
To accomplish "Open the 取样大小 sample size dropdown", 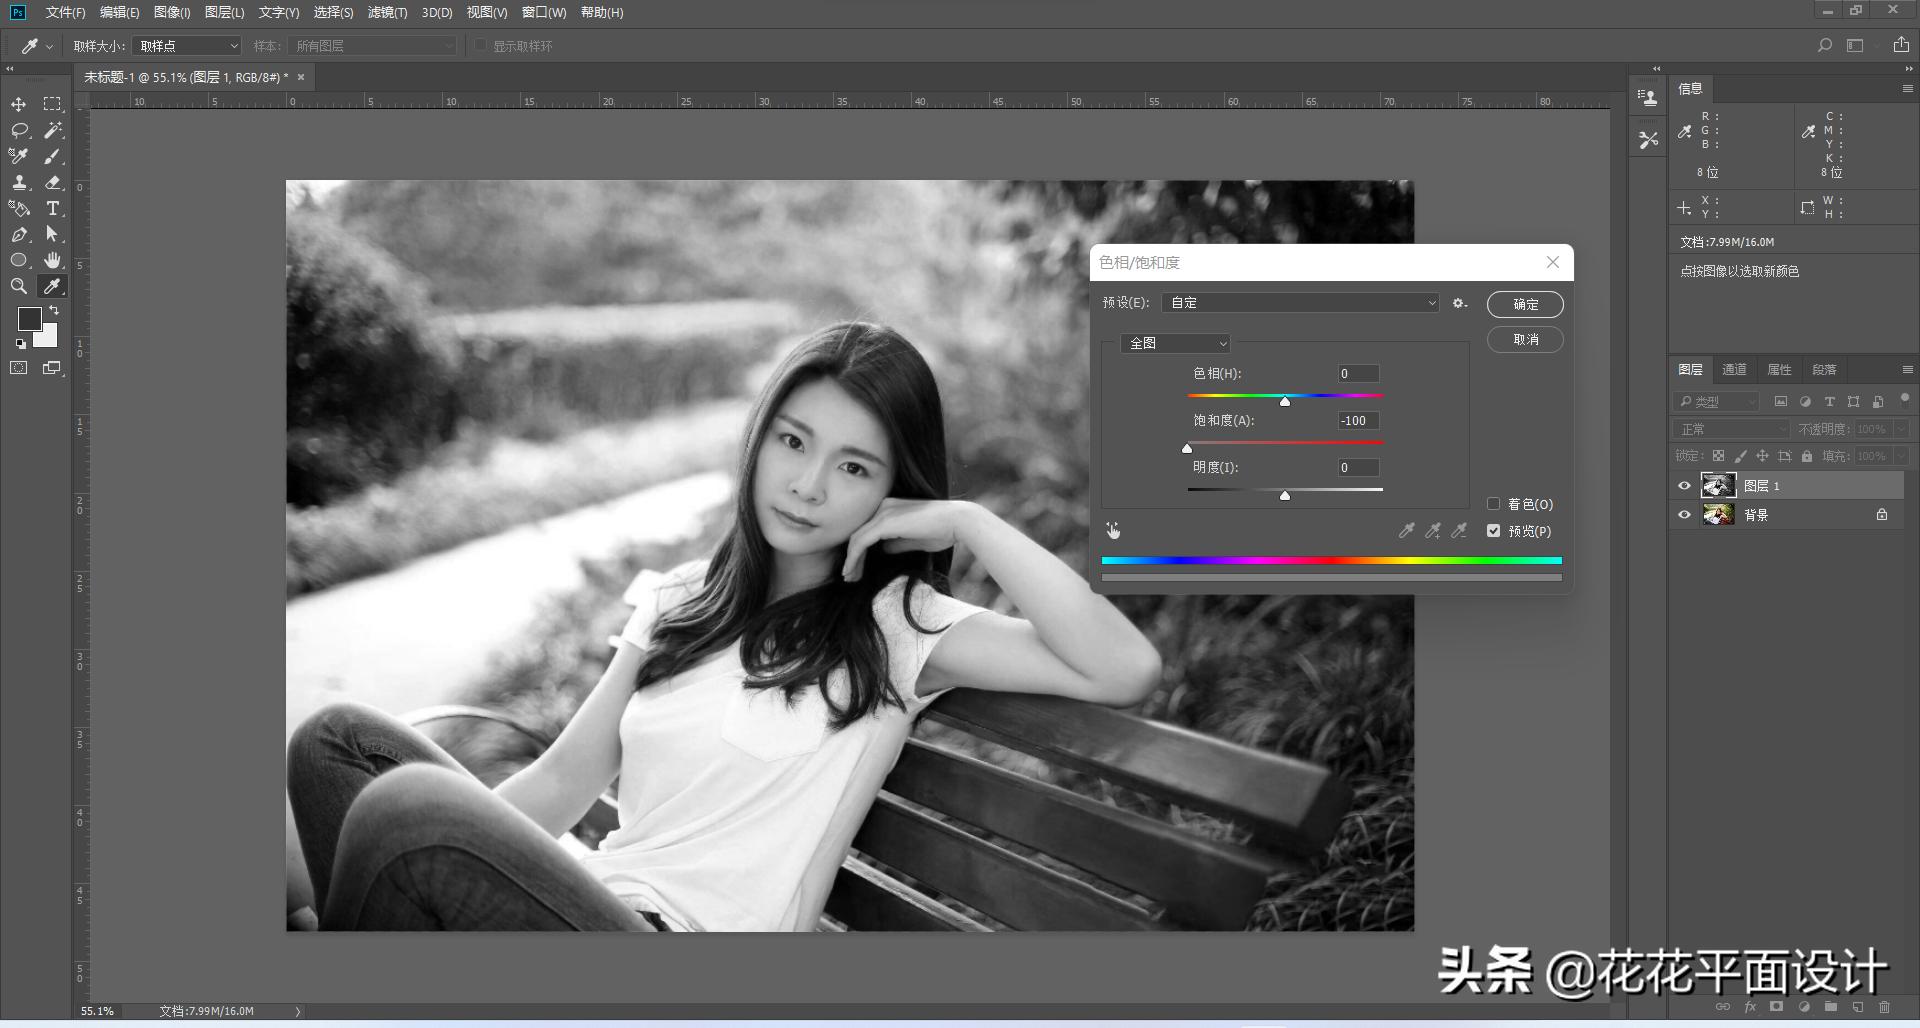I will (x=187, y=46).
